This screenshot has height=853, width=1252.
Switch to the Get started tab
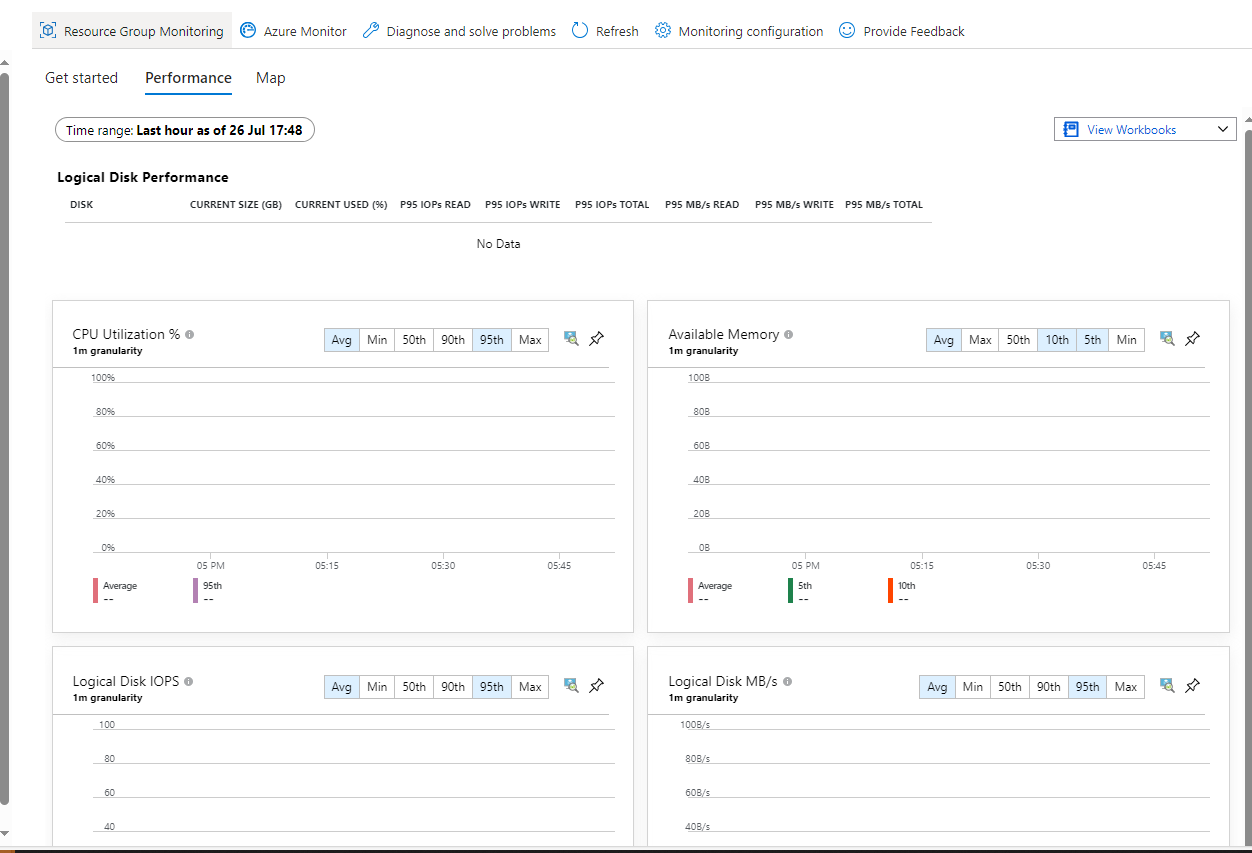pos(81,78)
